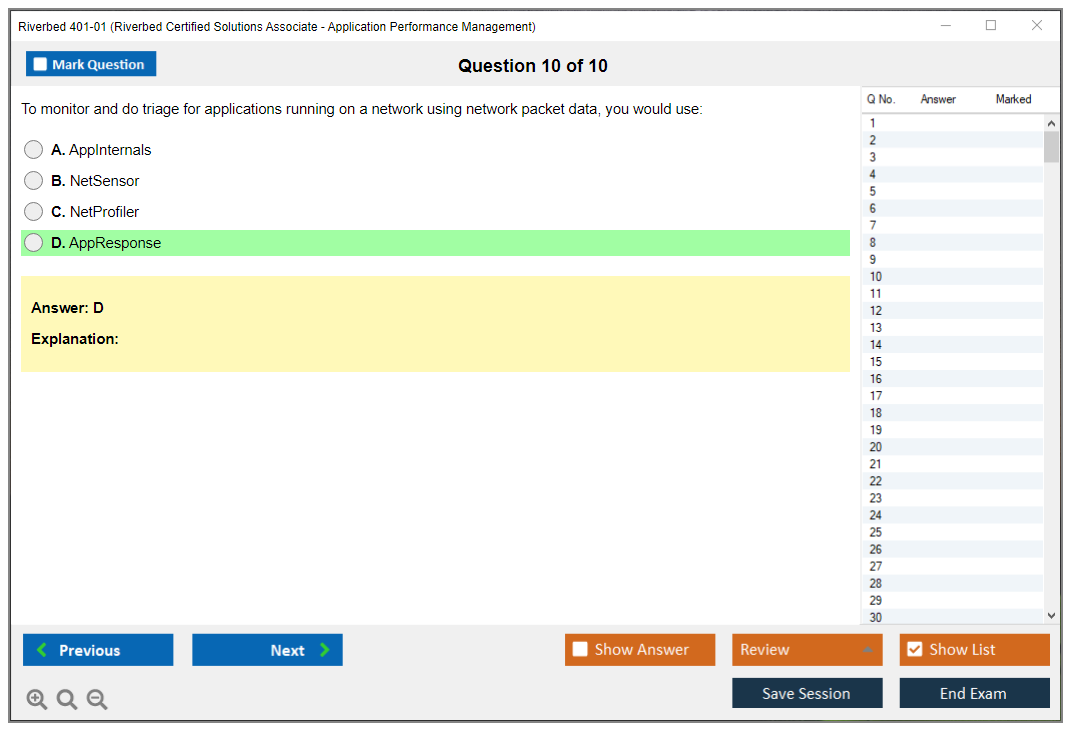Viewport: 1075px width, 735px height.
Task: Maximize the exam window
Action: (991, 26)
